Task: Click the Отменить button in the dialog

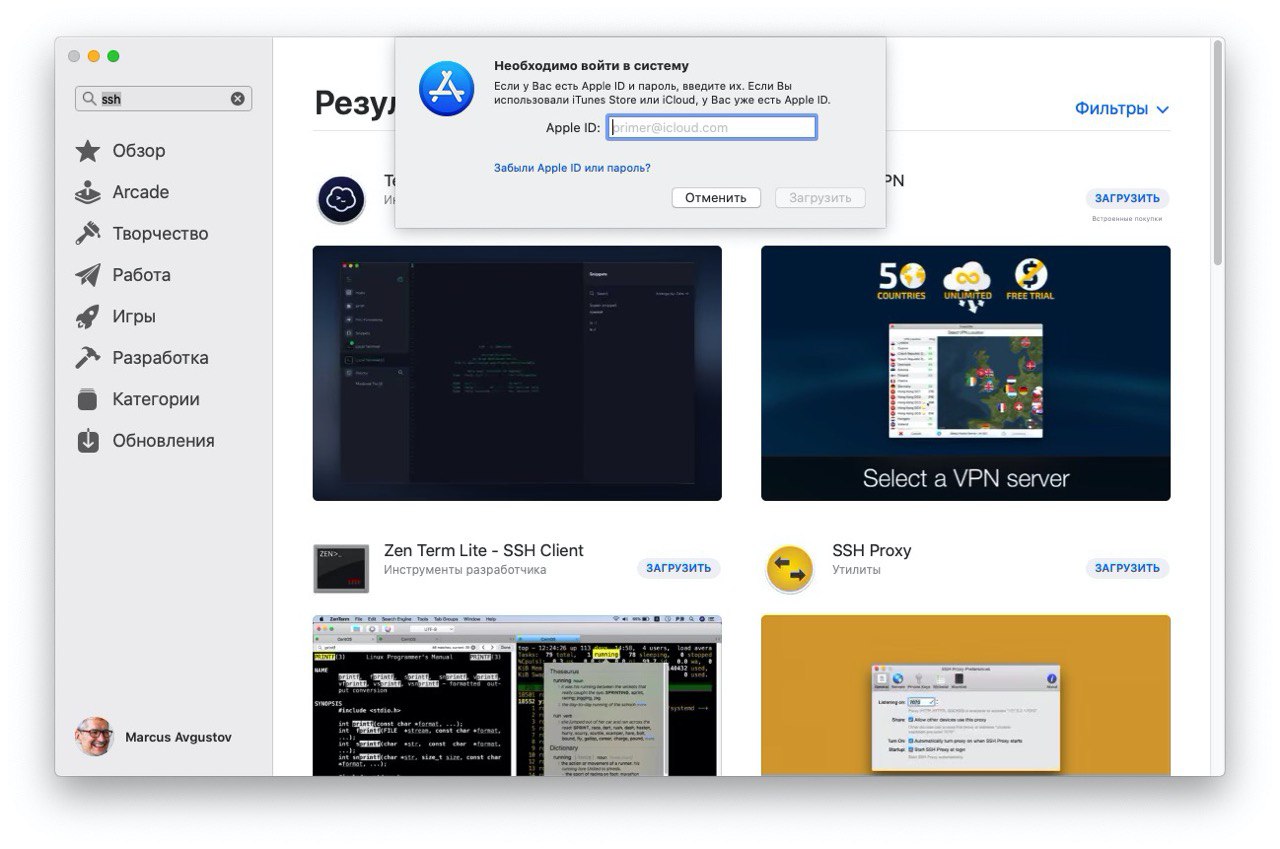Action: coord(716,198)
